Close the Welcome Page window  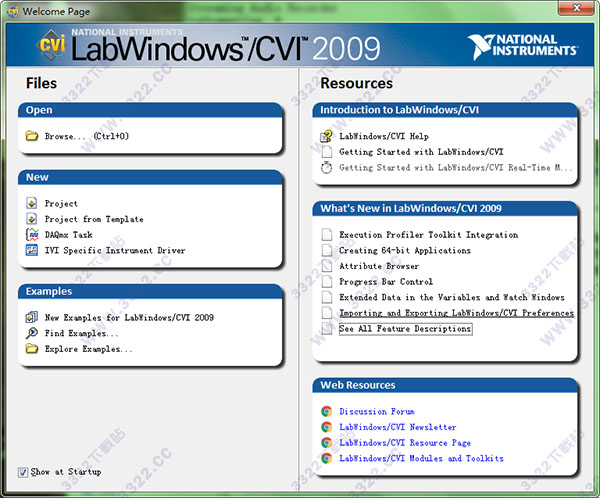(x=576, y=8)
